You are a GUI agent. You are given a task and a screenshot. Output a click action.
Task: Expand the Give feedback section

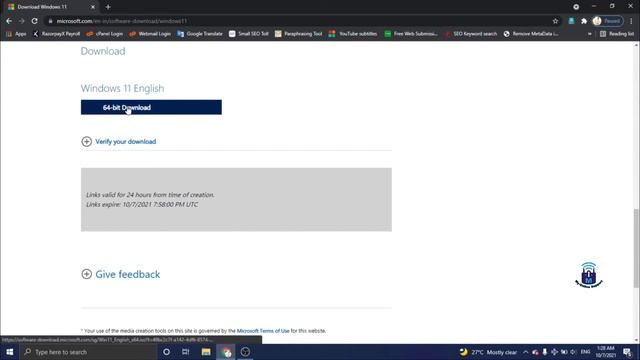(x=121, y=274)
